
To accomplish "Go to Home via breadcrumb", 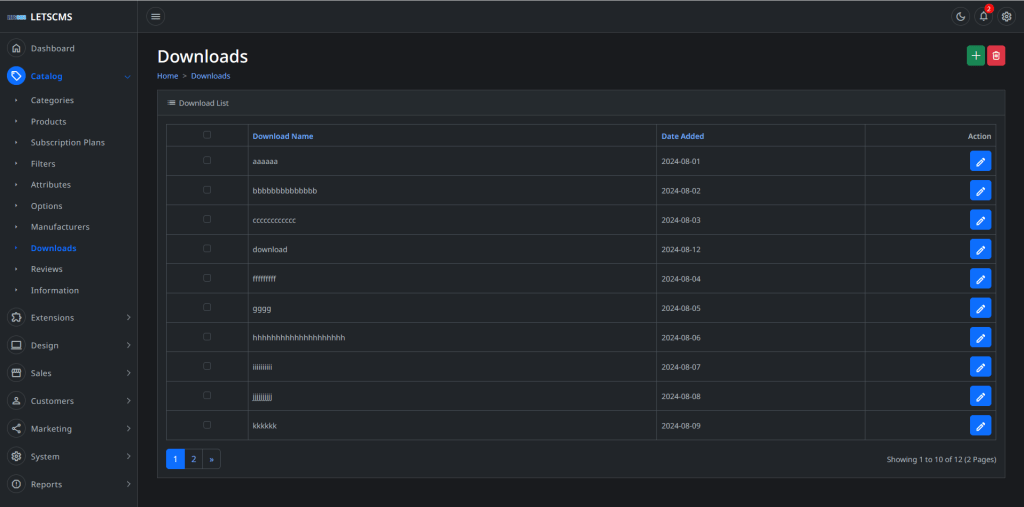I will click(167, 76).
